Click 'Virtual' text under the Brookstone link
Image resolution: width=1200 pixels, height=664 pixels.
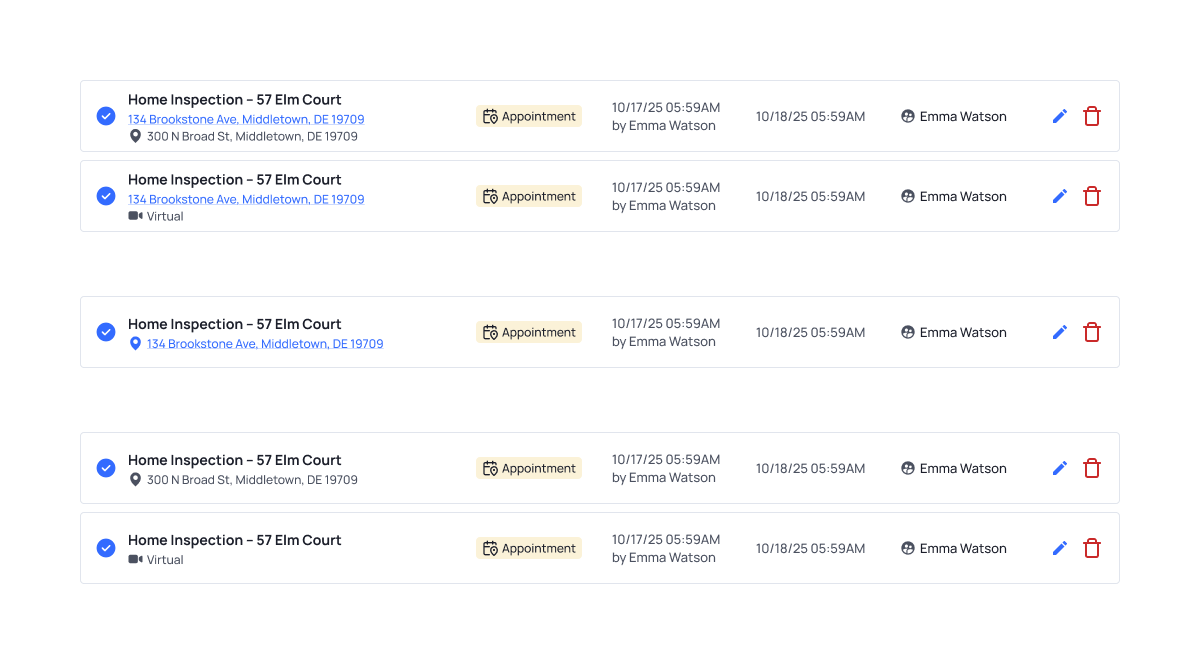tap(165, 216)
